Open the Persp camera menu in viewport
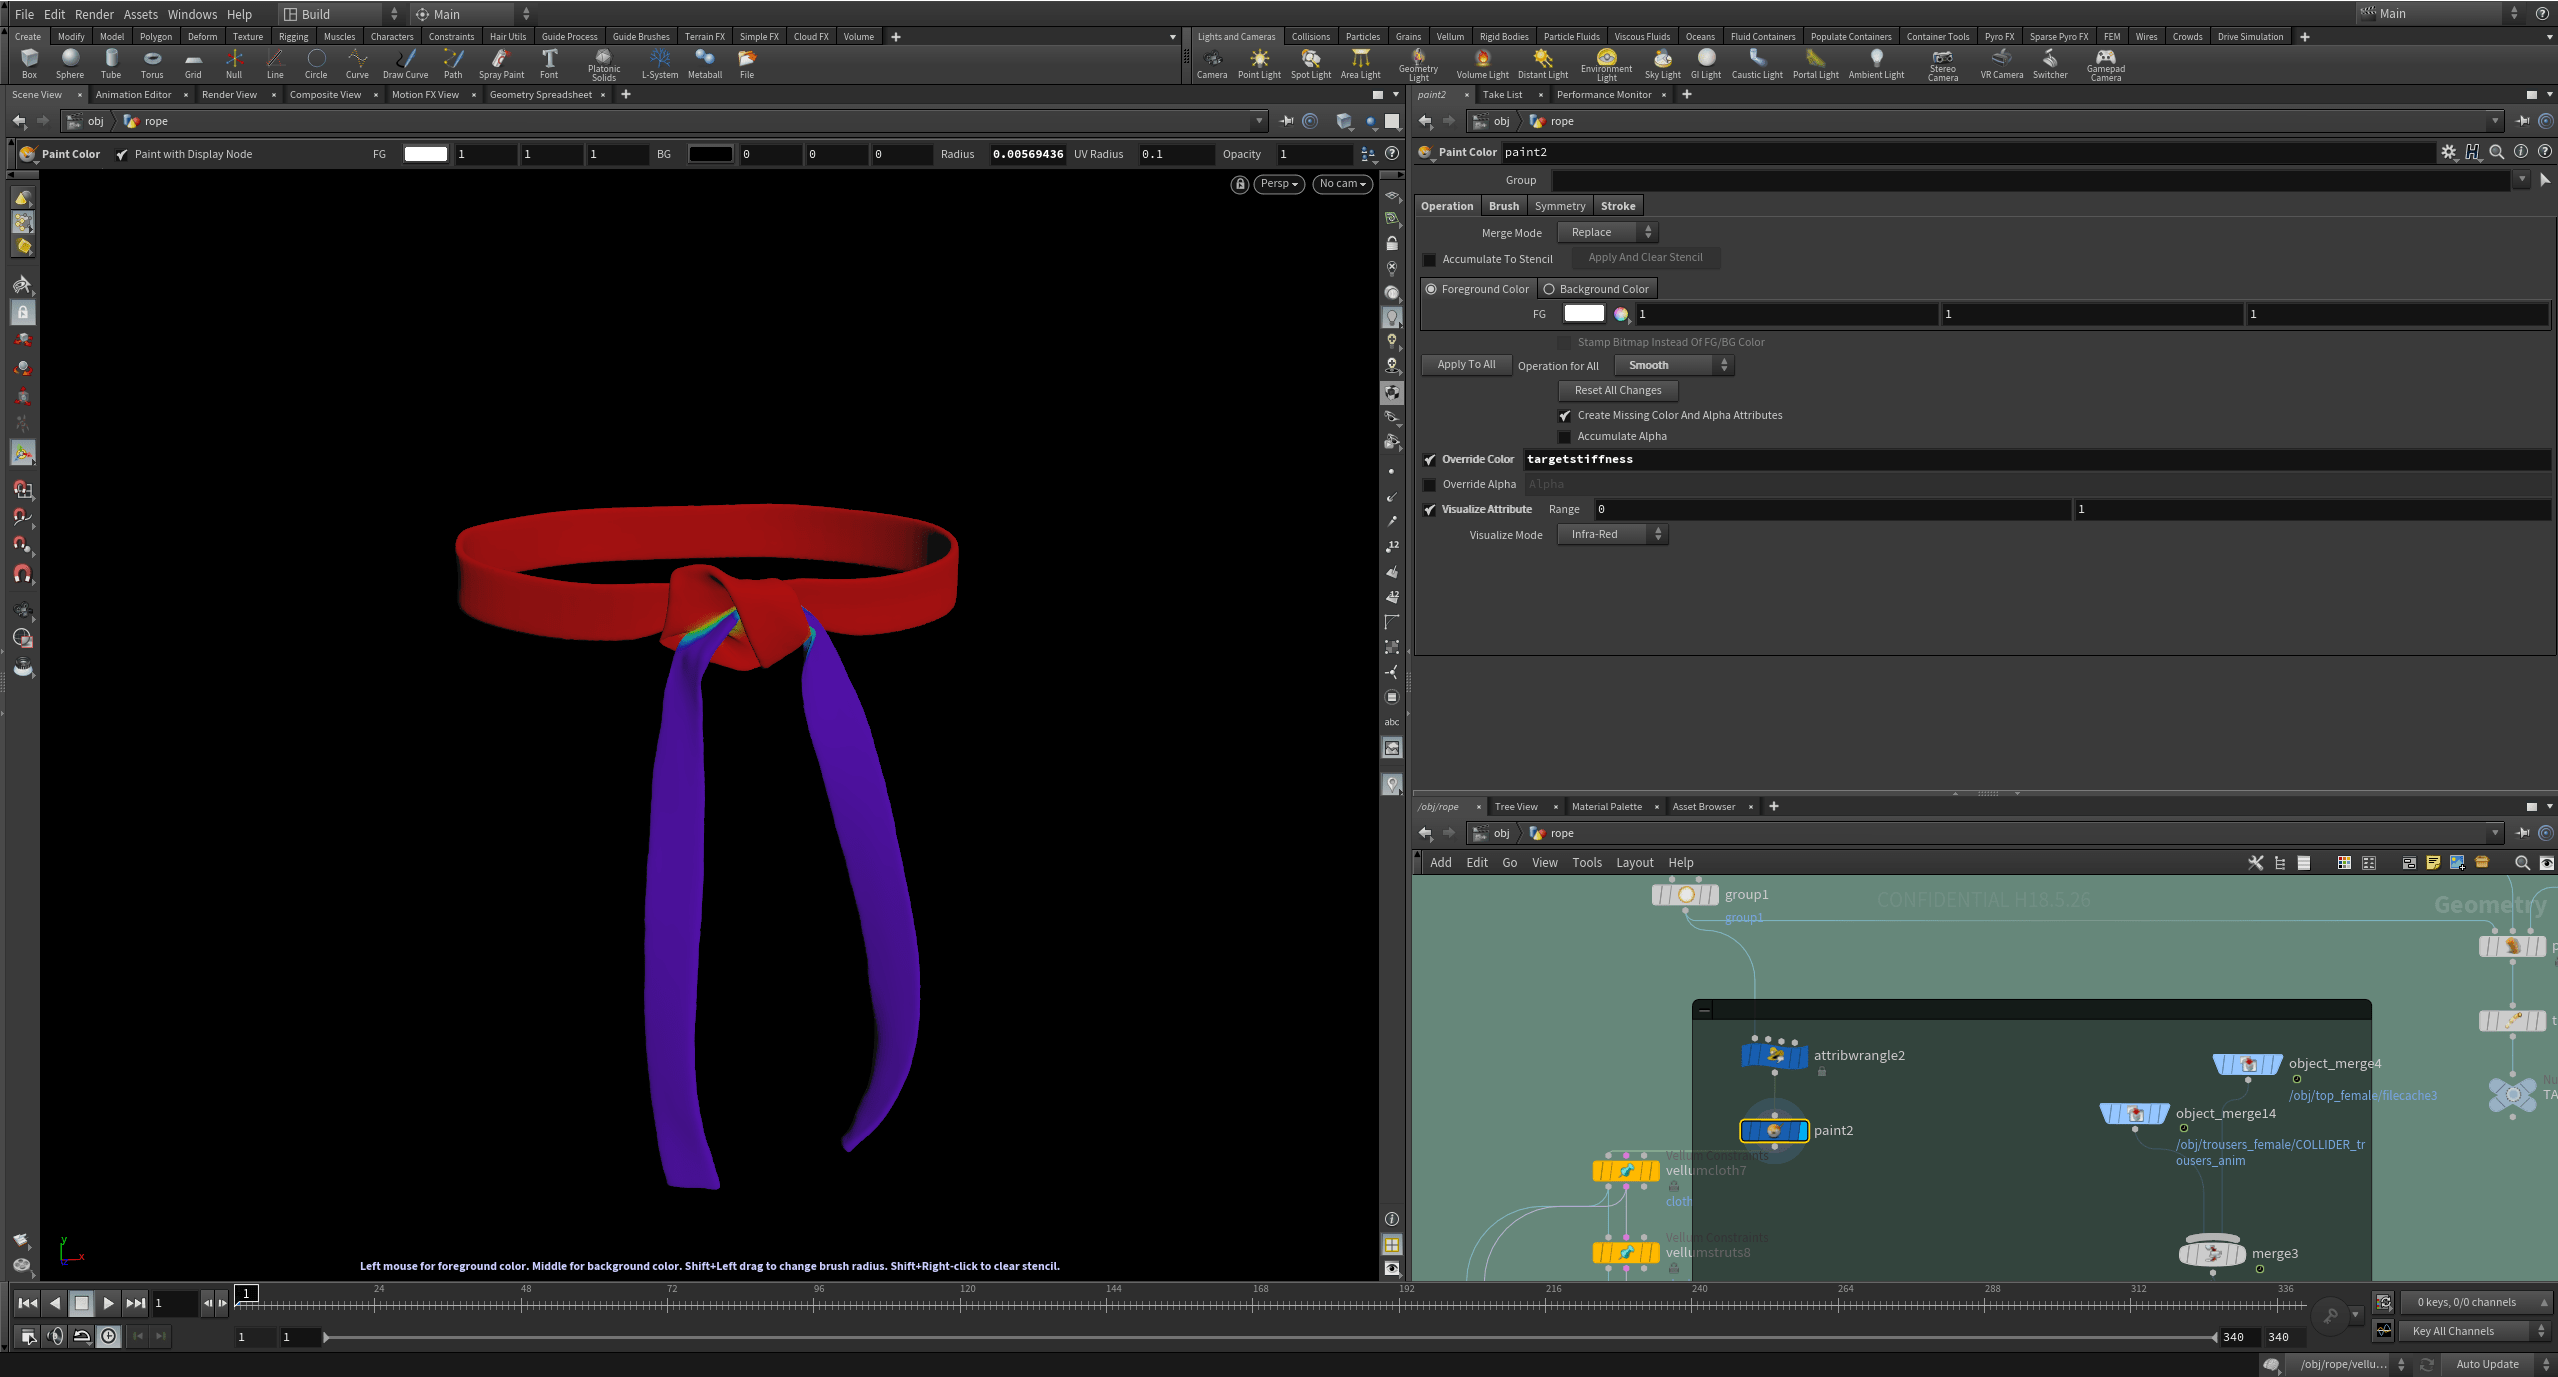2558x1377 pixels. pos(1277,184)
